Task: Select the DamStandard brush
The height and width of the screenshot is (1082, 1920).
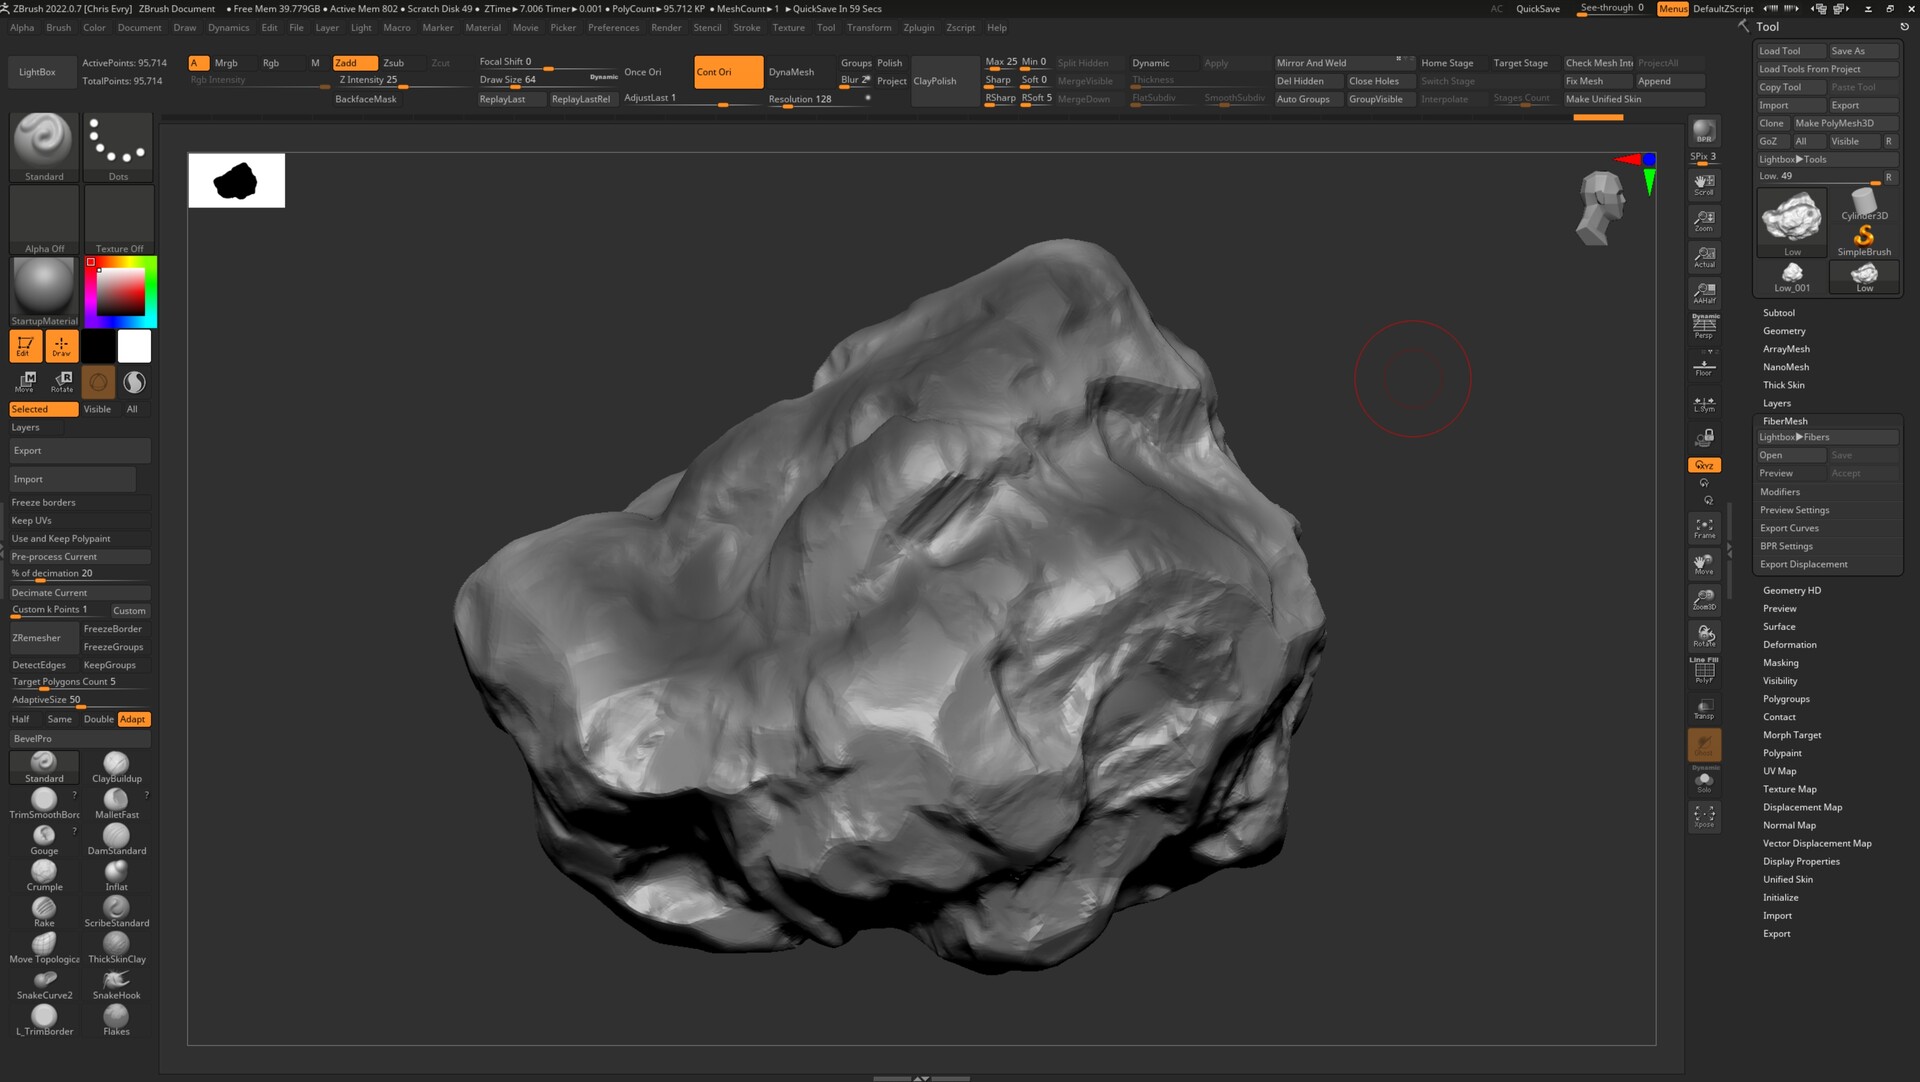Action: 116,839
